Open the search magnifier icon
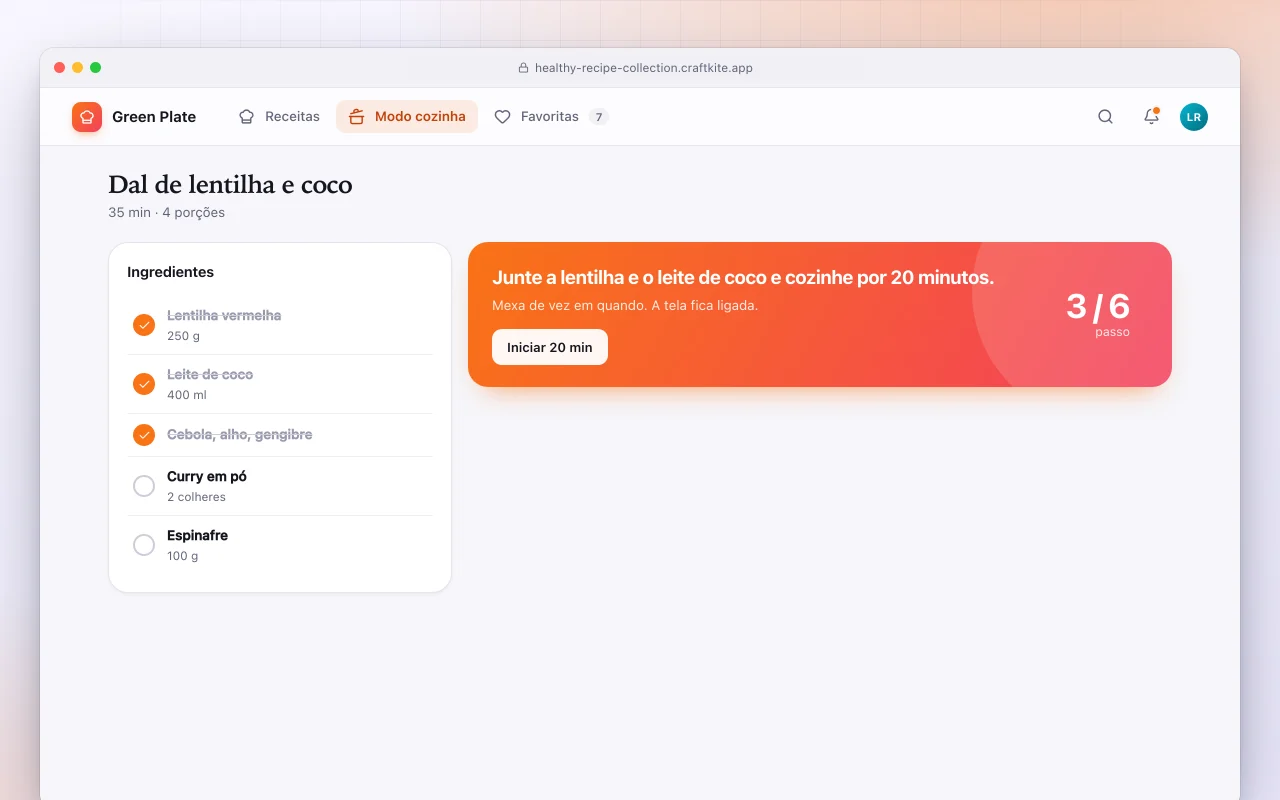 pyautogui.click(x=1105, y=117)
